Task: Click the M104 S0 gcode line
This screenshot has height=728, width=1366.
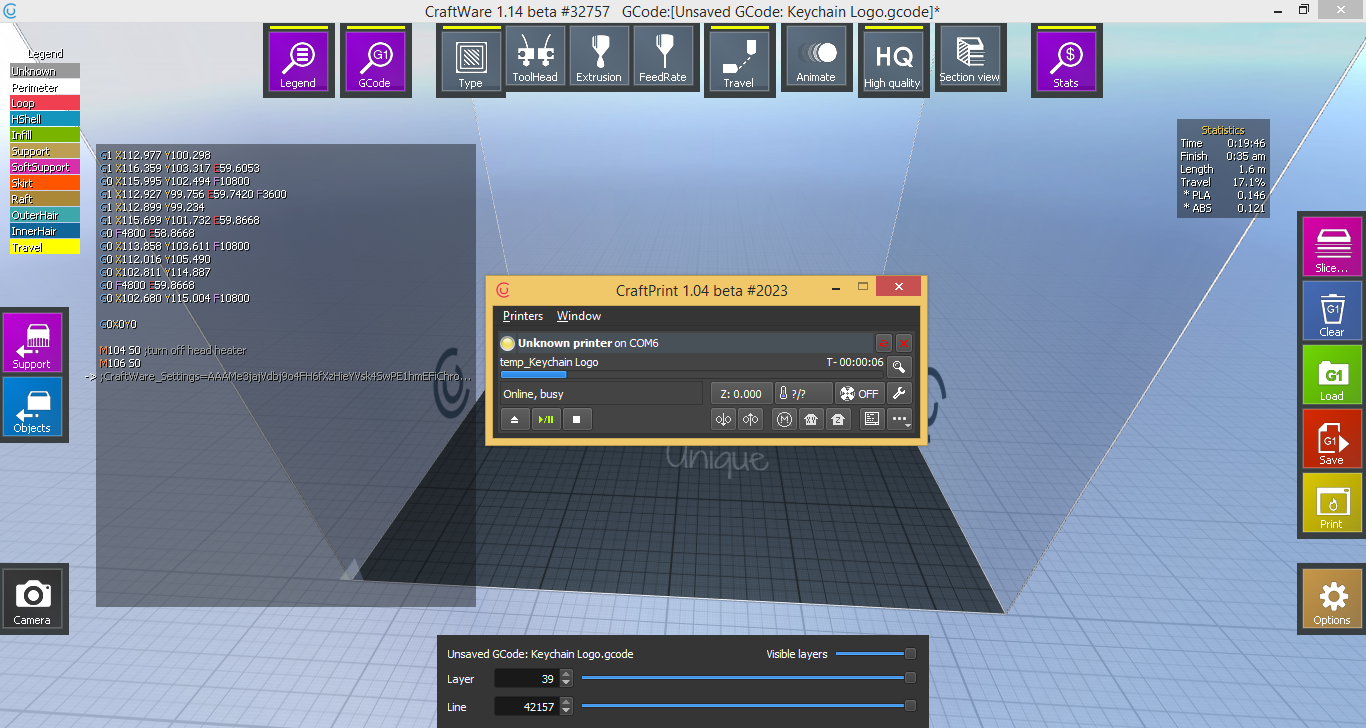Action: 173,351
